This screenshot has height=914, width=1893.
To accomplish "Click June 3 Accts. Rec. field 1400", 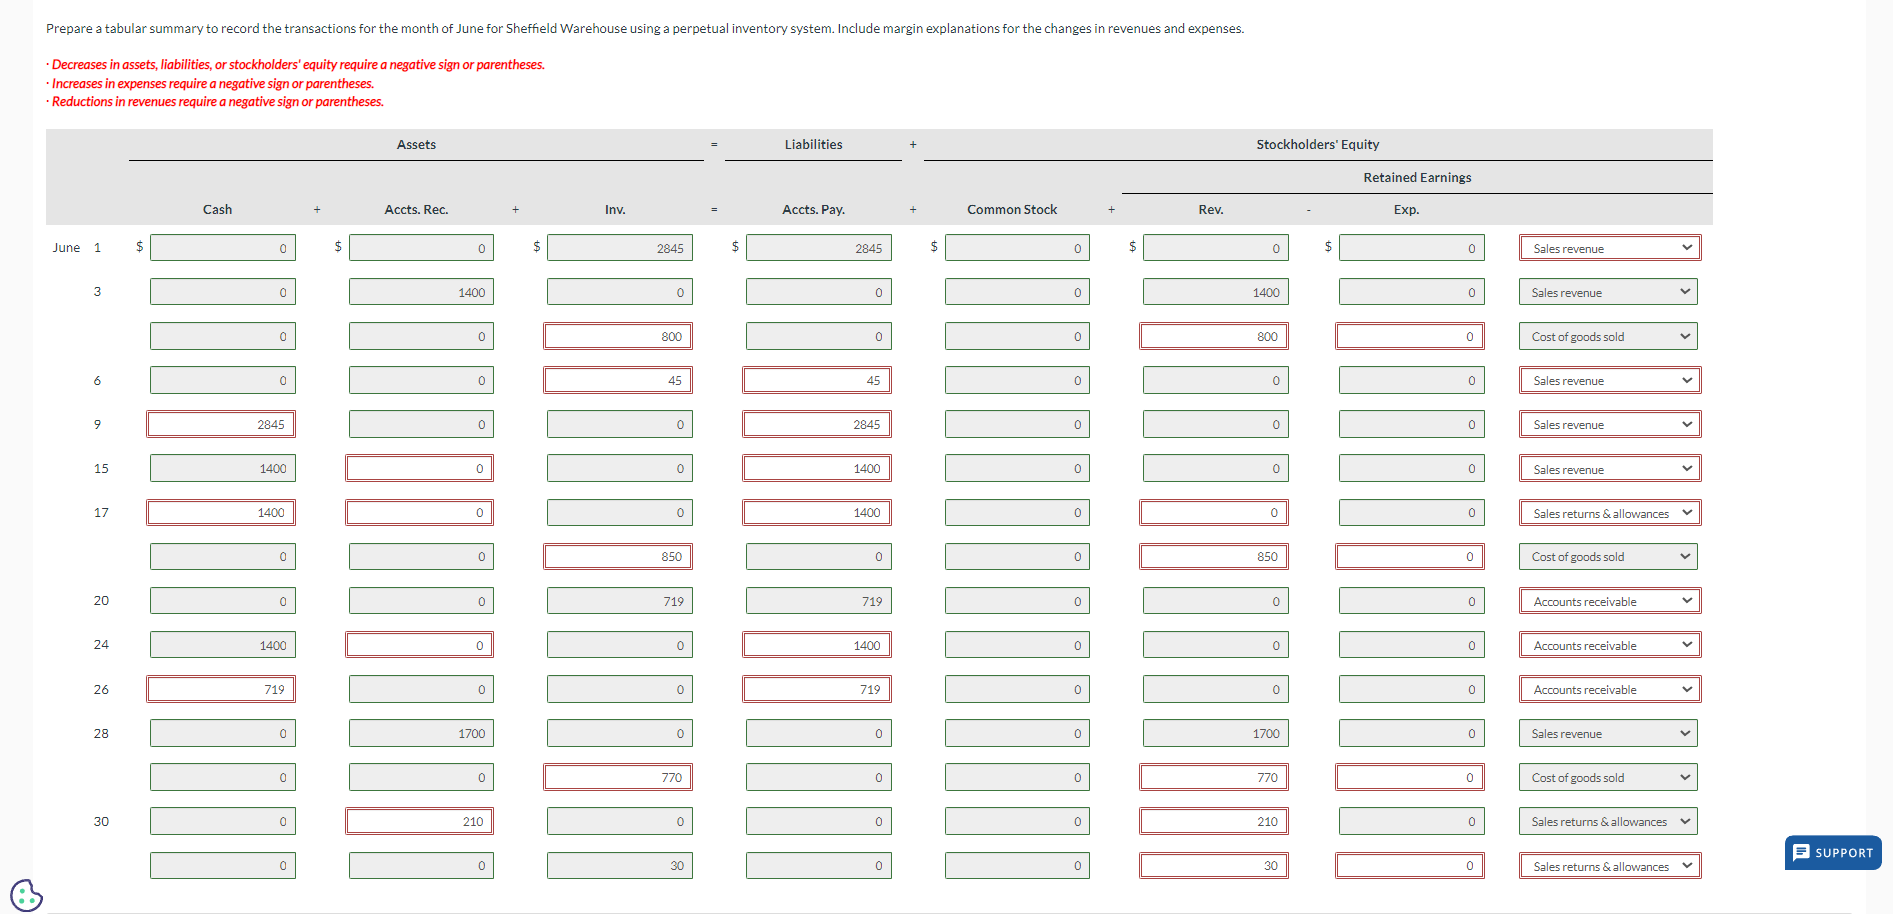I will (421, 292).
